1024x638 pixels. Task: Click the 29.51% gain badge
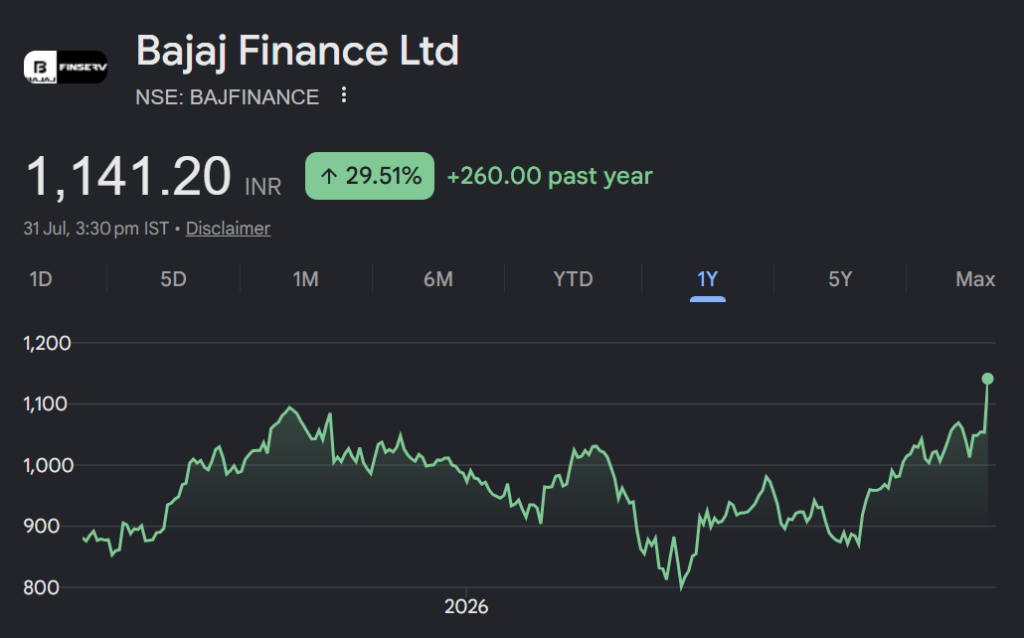click(x=370, y=176)
